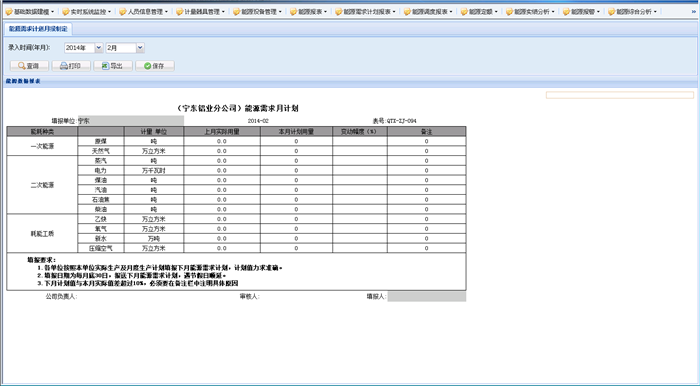This screenshot has width=700, height=386.
Task: Open the 计量器具管理 menu
Action: coord(200,12)
